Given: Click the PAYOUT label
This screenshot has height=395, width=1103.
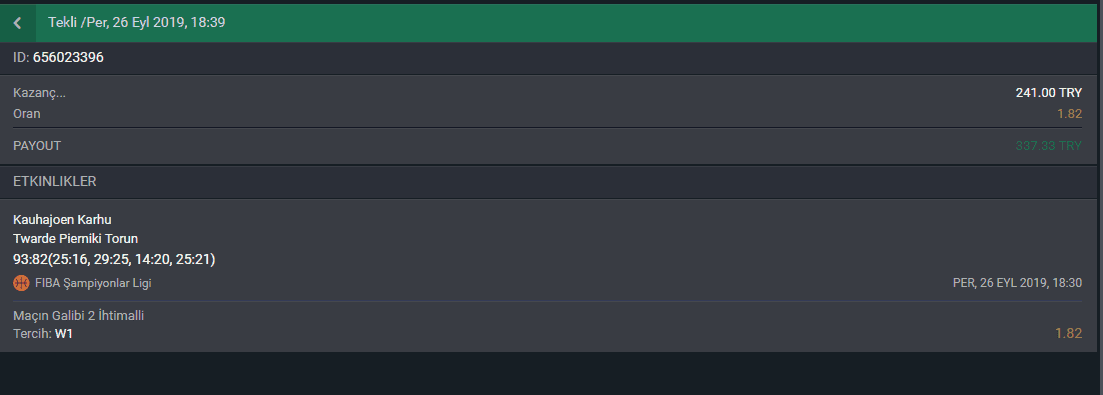Looking at the screenshot, I should pos(37,146).
